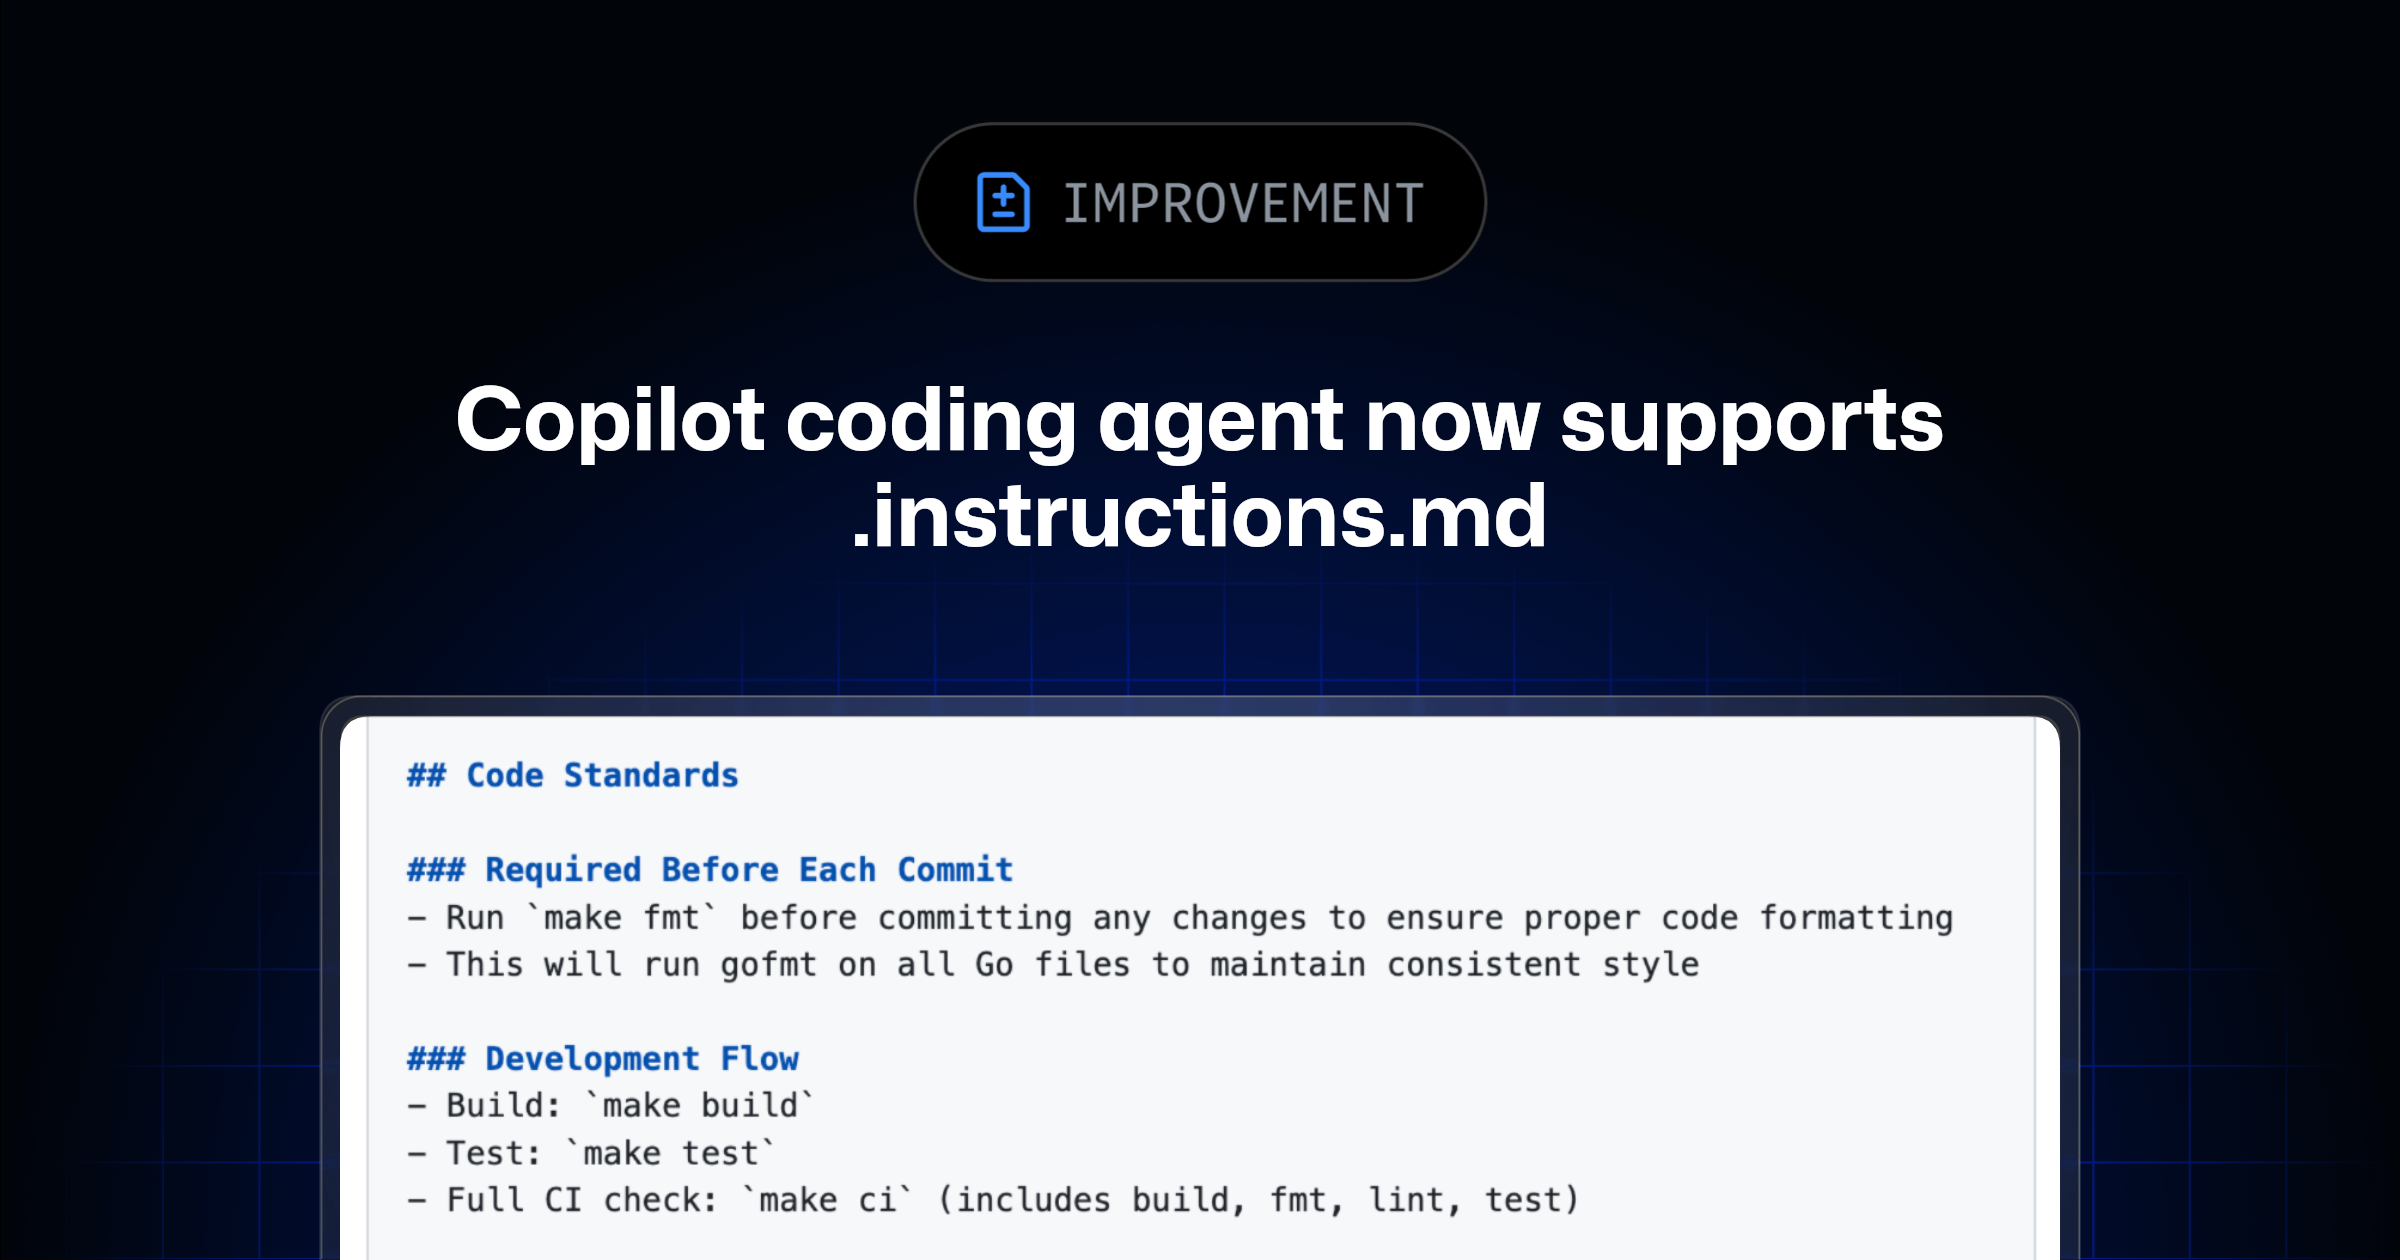Click the "###" marker before Development Flow
The width and height of the screenshot is (2400, 1260).
[x=436, y=1058]
